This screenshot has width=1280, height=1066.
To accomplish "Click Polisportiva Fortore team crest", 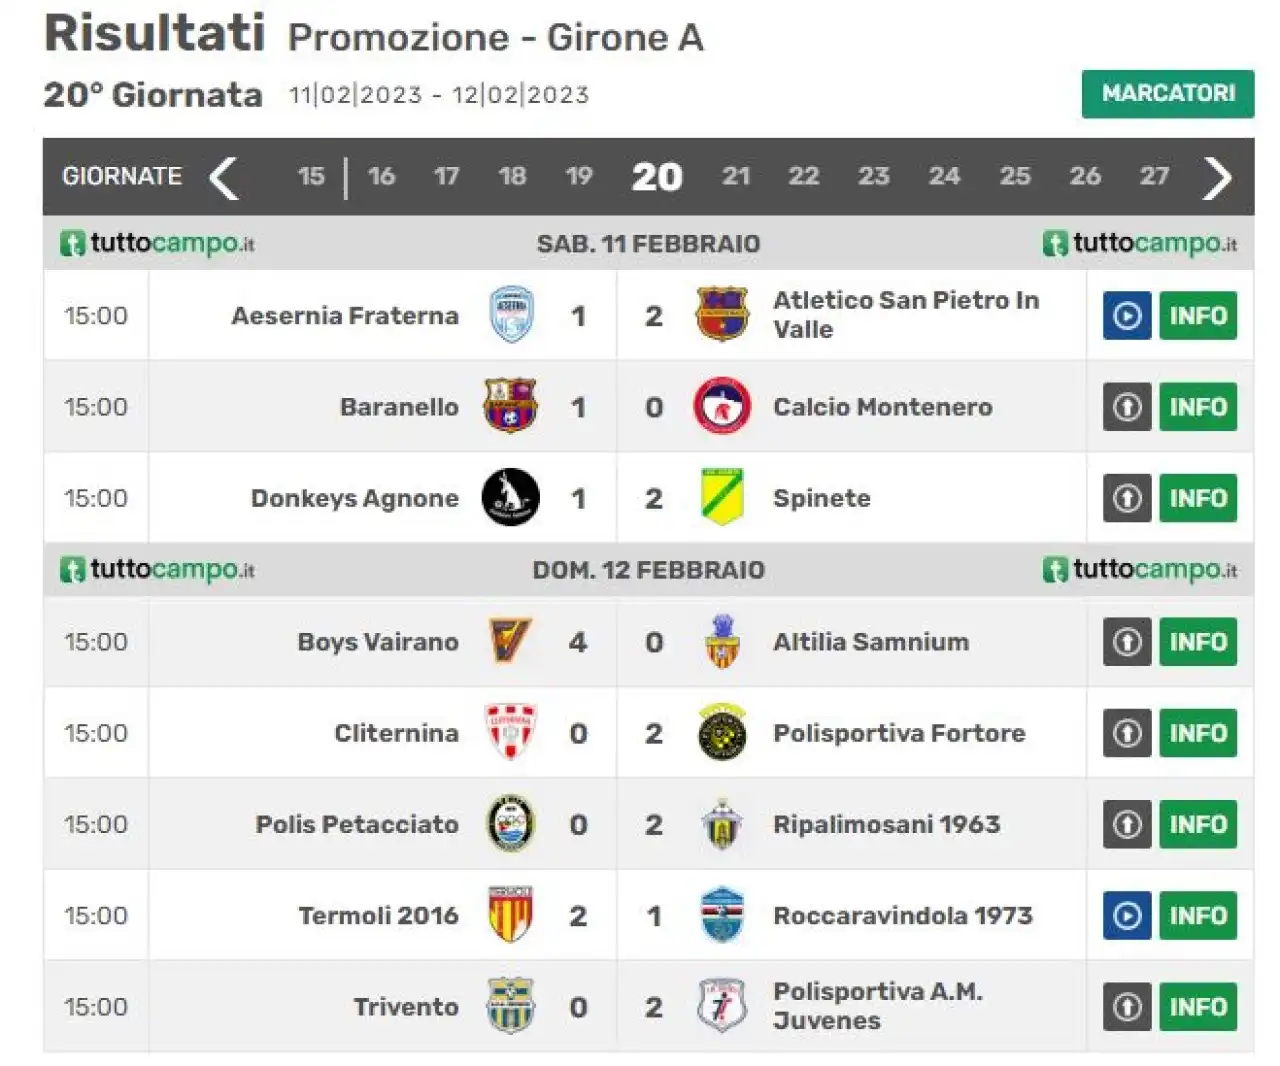I will click(722, 733).
